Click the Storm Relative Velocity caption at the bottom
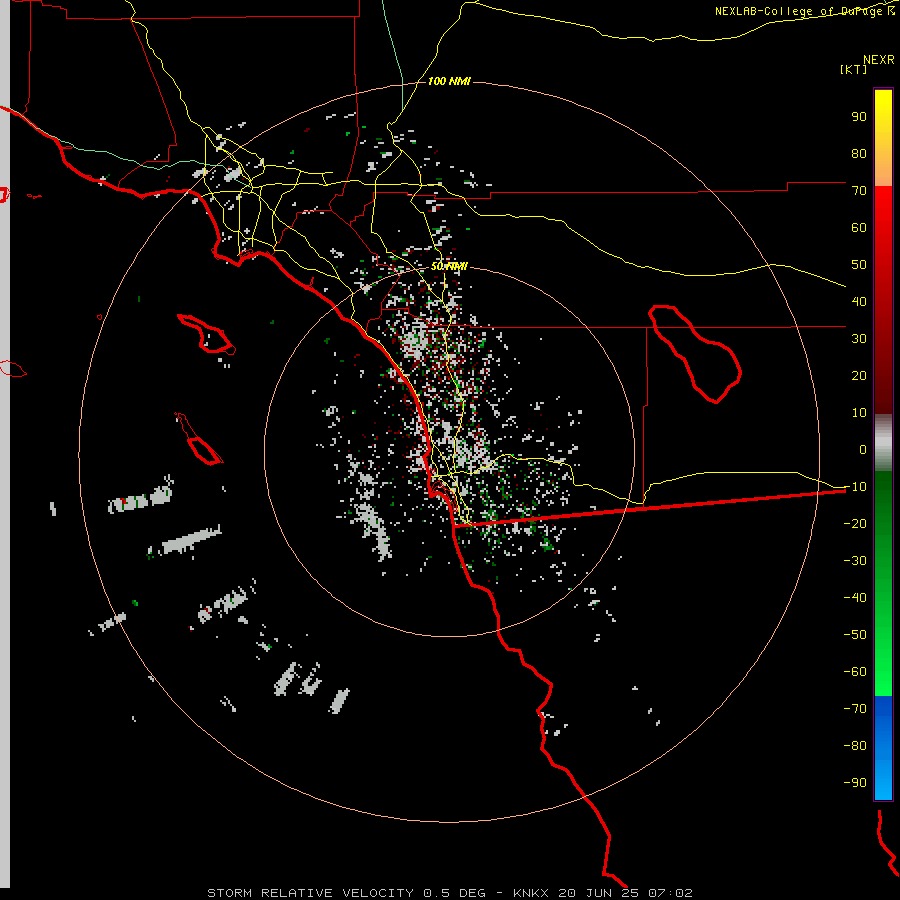 tap(449, 893)
